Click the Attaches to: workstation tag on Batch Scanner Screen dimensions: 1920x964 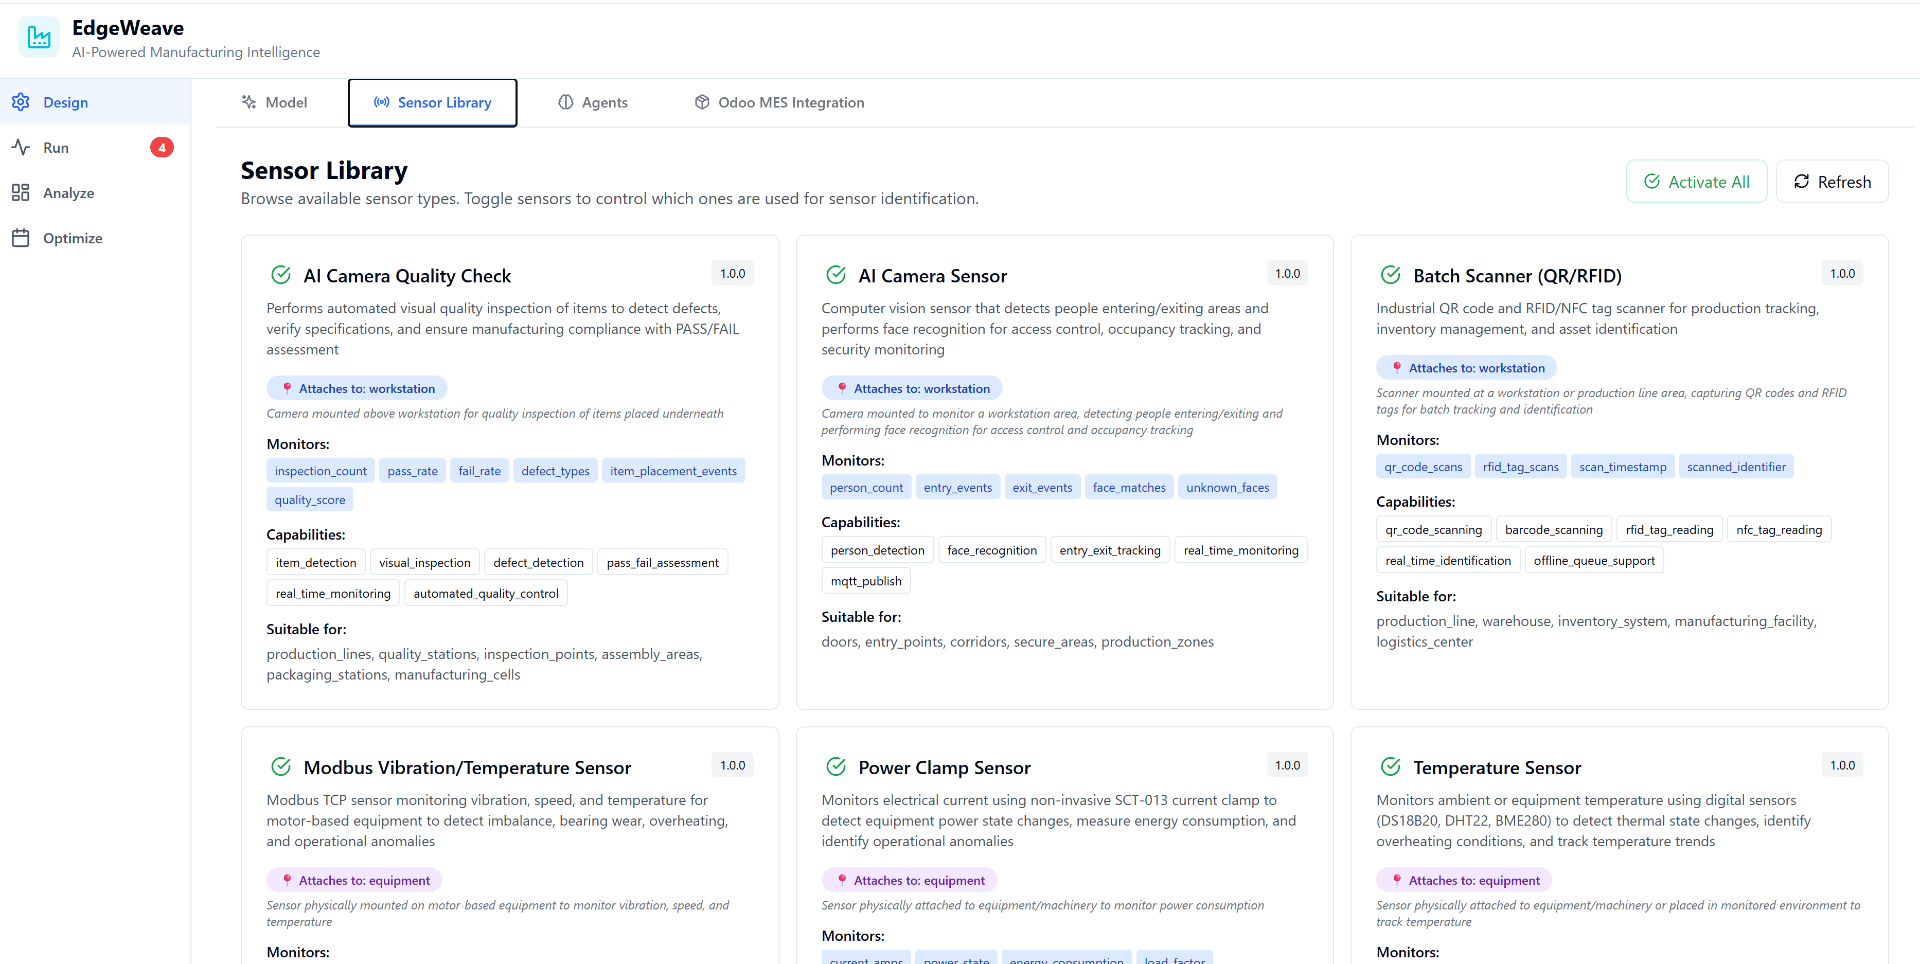point(1467,368)
